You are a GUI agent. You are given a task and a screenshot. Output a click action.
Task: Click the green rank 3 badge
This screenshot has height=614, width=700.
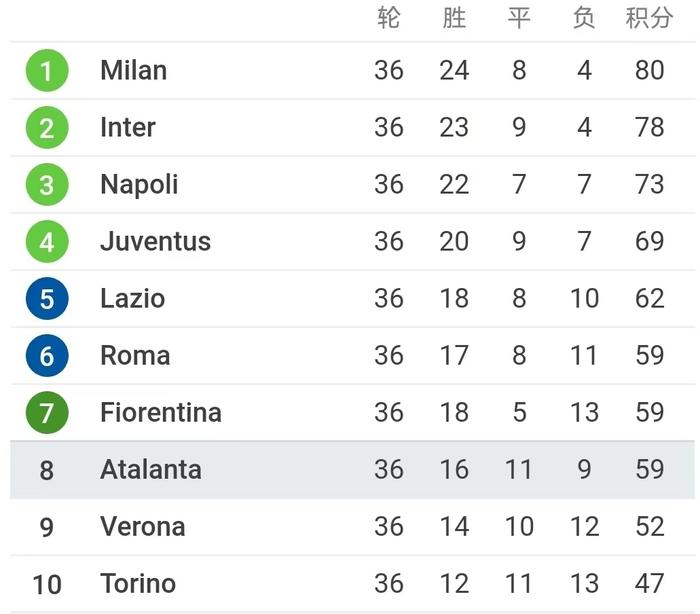pyautogui.click(x=47, y=184)
